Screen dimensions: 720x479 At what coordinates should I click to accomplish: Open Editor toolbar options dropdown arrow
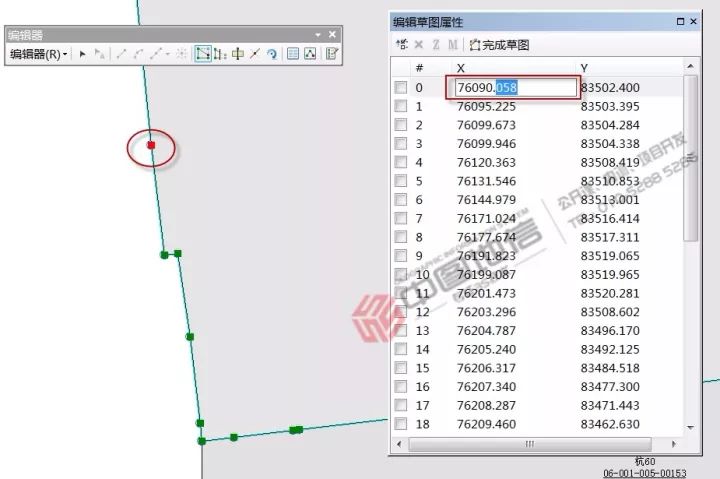(318, 35)
